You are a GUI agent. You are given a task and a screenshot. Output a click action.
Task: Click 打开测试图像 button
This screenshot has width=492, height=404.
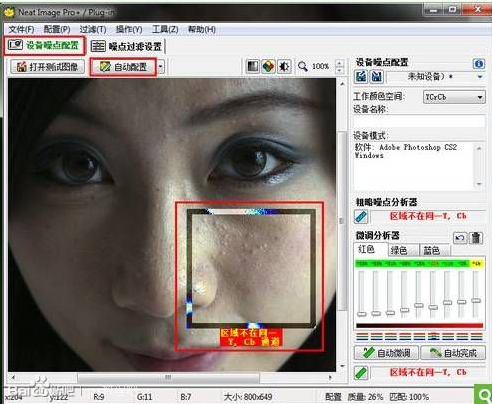[47, 67]
